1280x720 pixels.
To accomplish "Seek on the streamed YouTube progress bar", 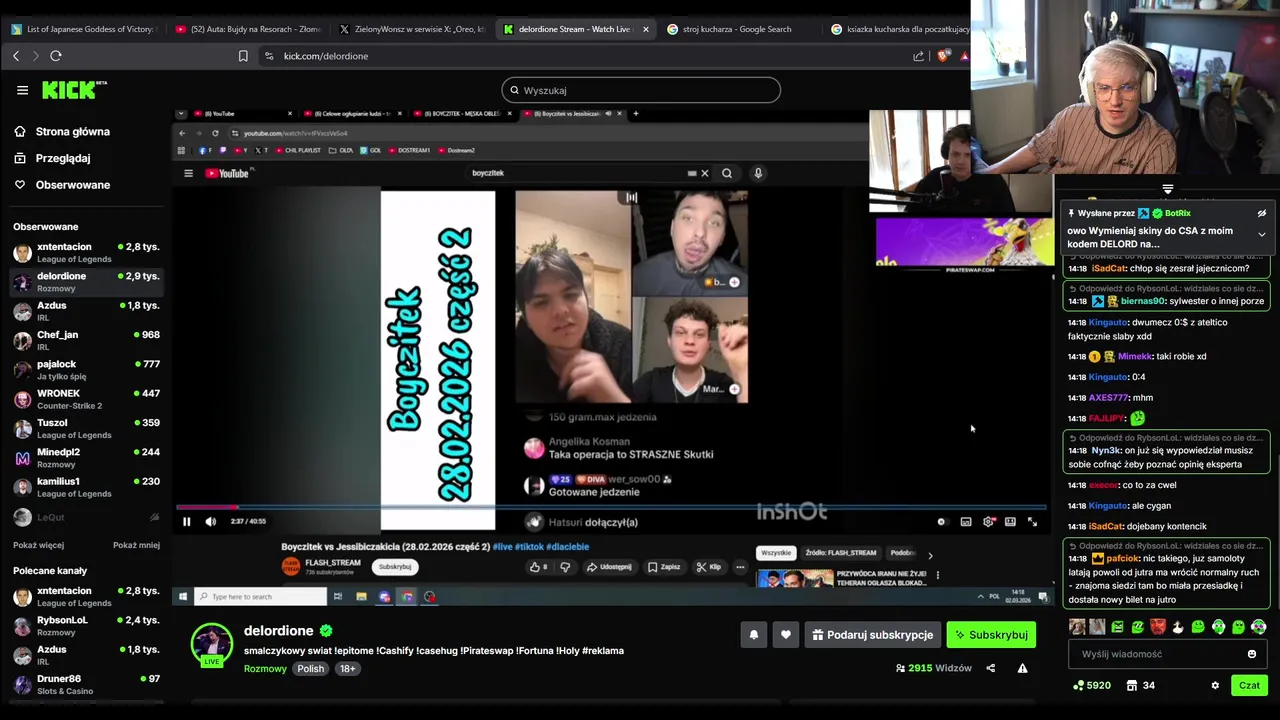I will [612, 508].
